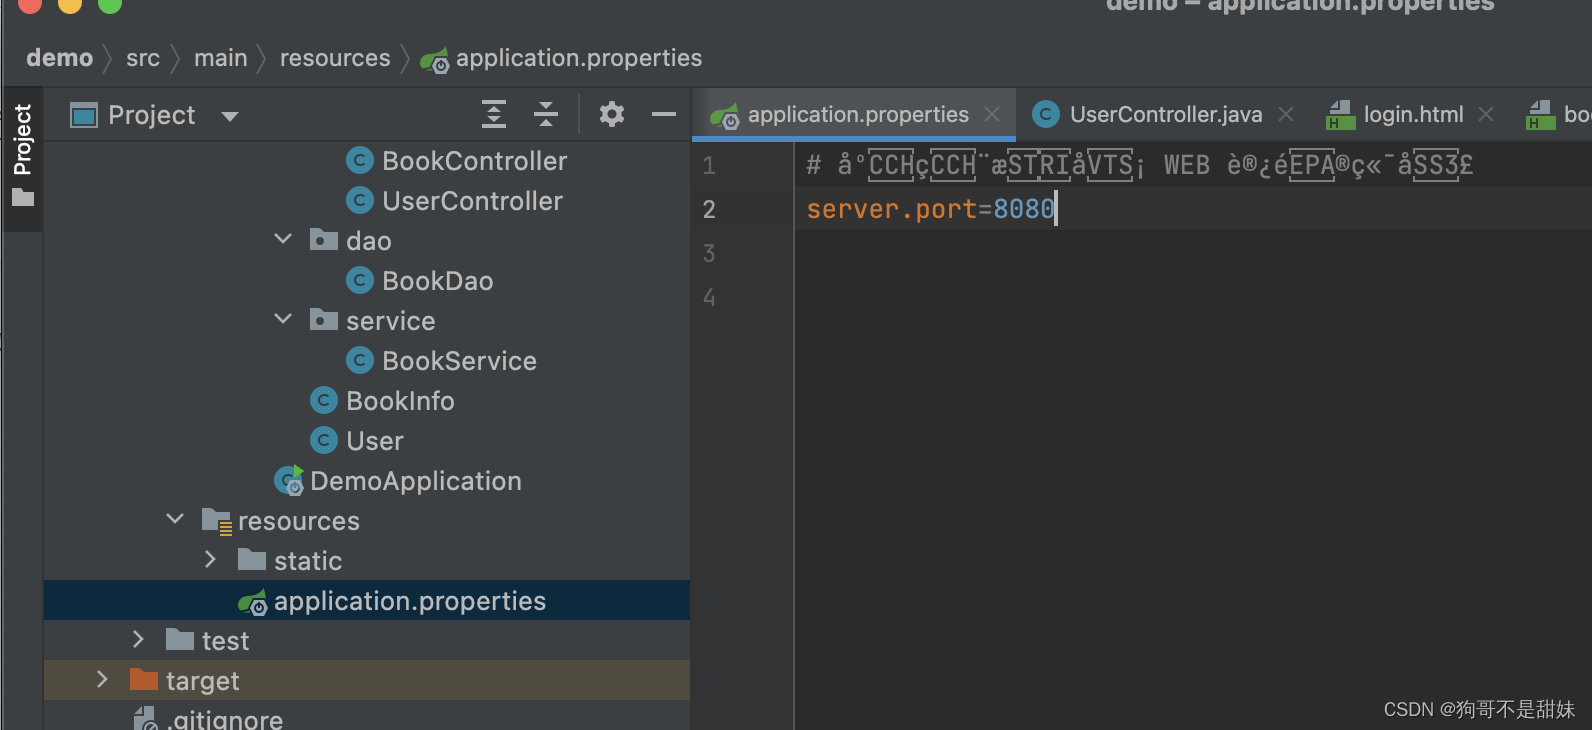Click the BookDao class icon

click(360, 280)
